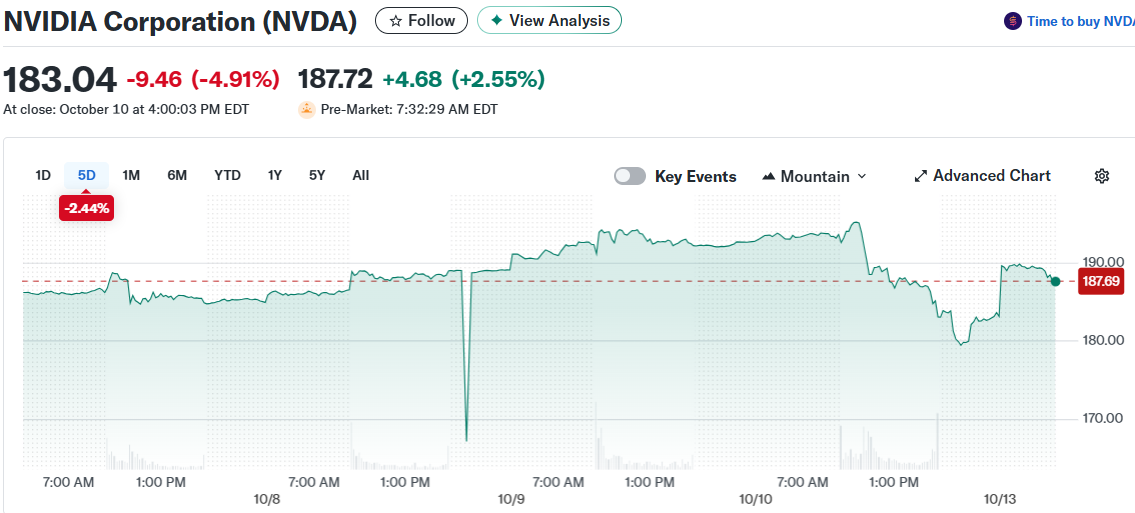This screenshot has width=1135, height=513.
Task: Switch chart to YTD range
Action: click(x=227, y=175)
